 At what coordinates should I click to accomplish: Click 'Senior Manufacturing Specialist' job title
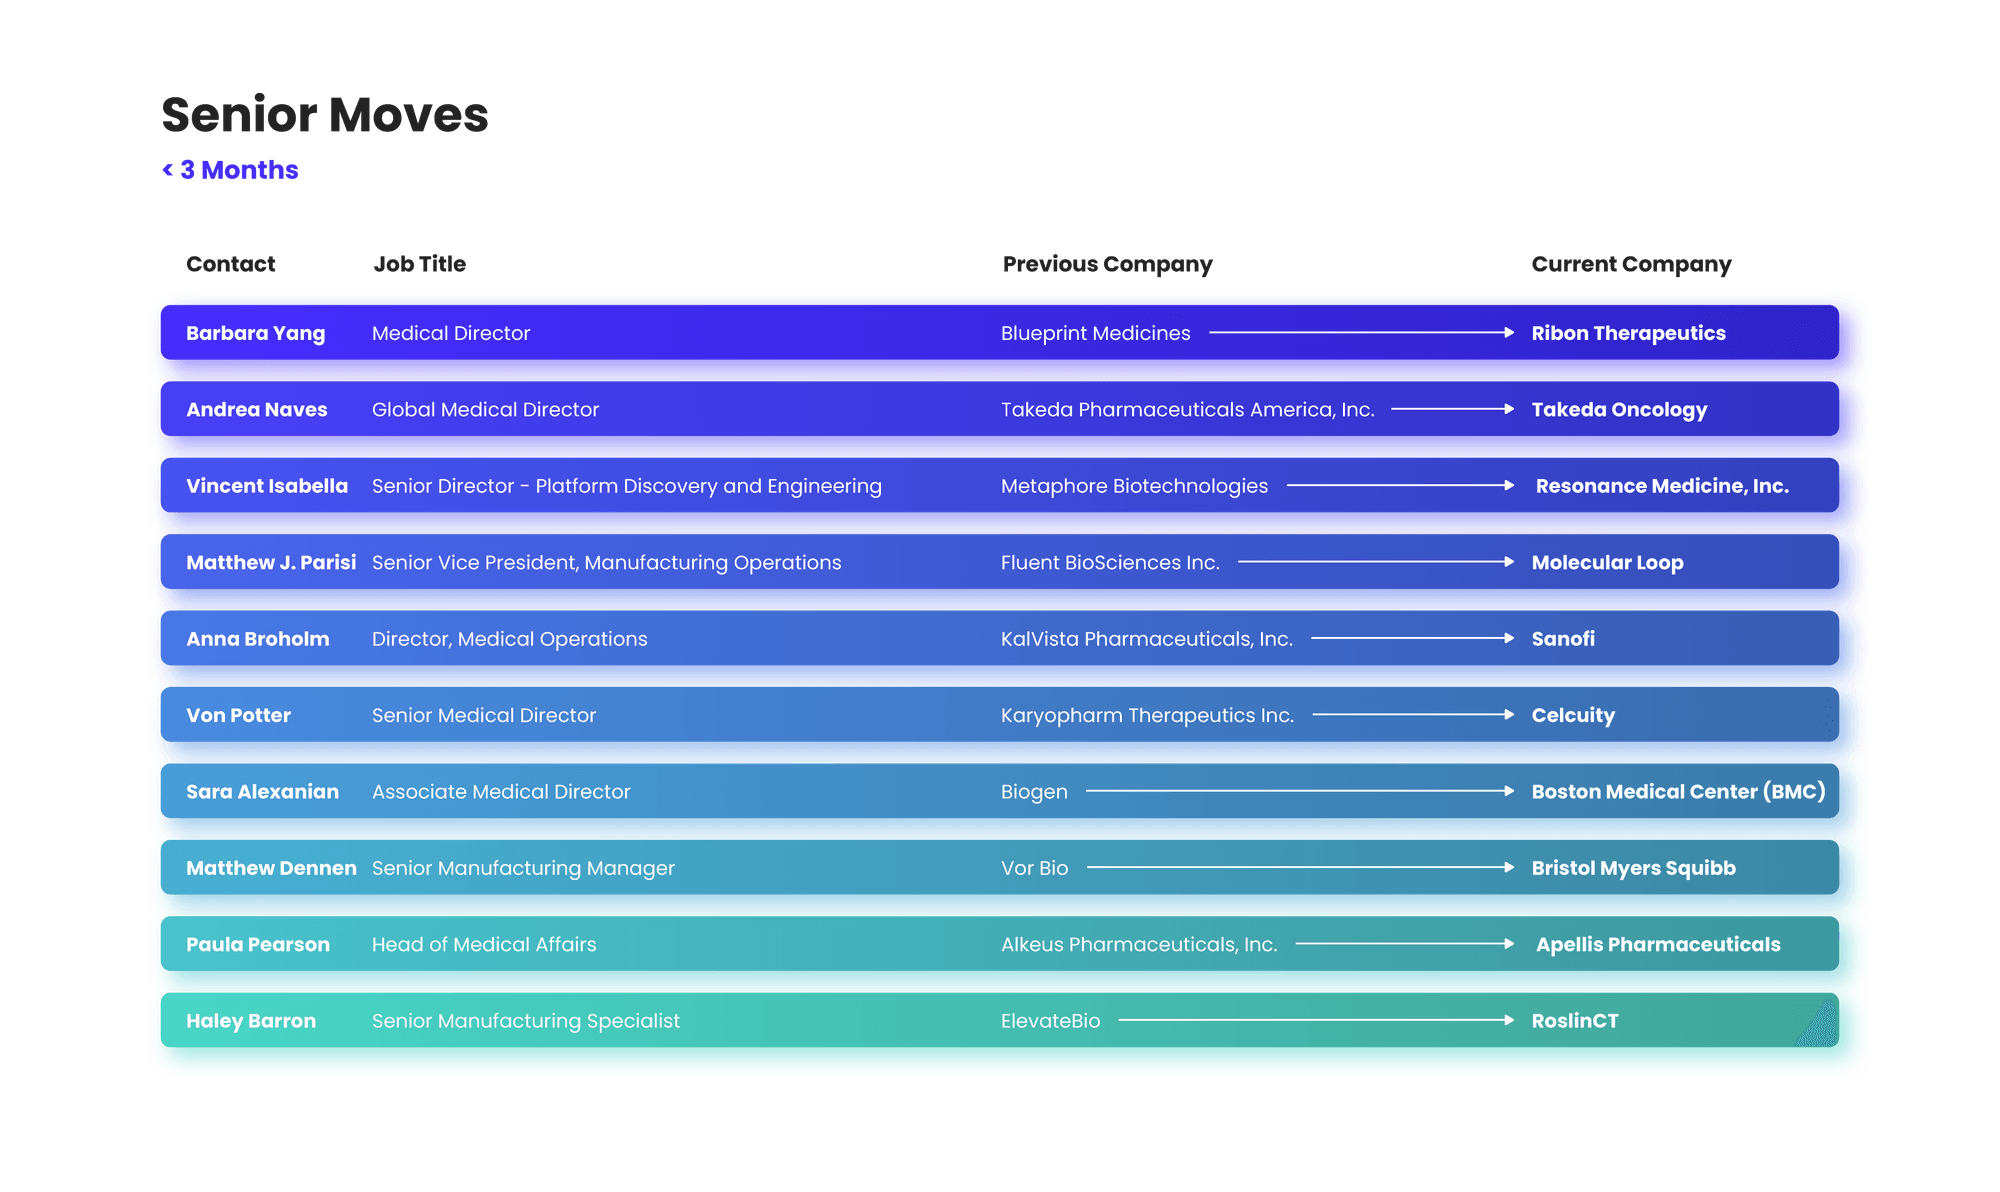[526, 1021]
